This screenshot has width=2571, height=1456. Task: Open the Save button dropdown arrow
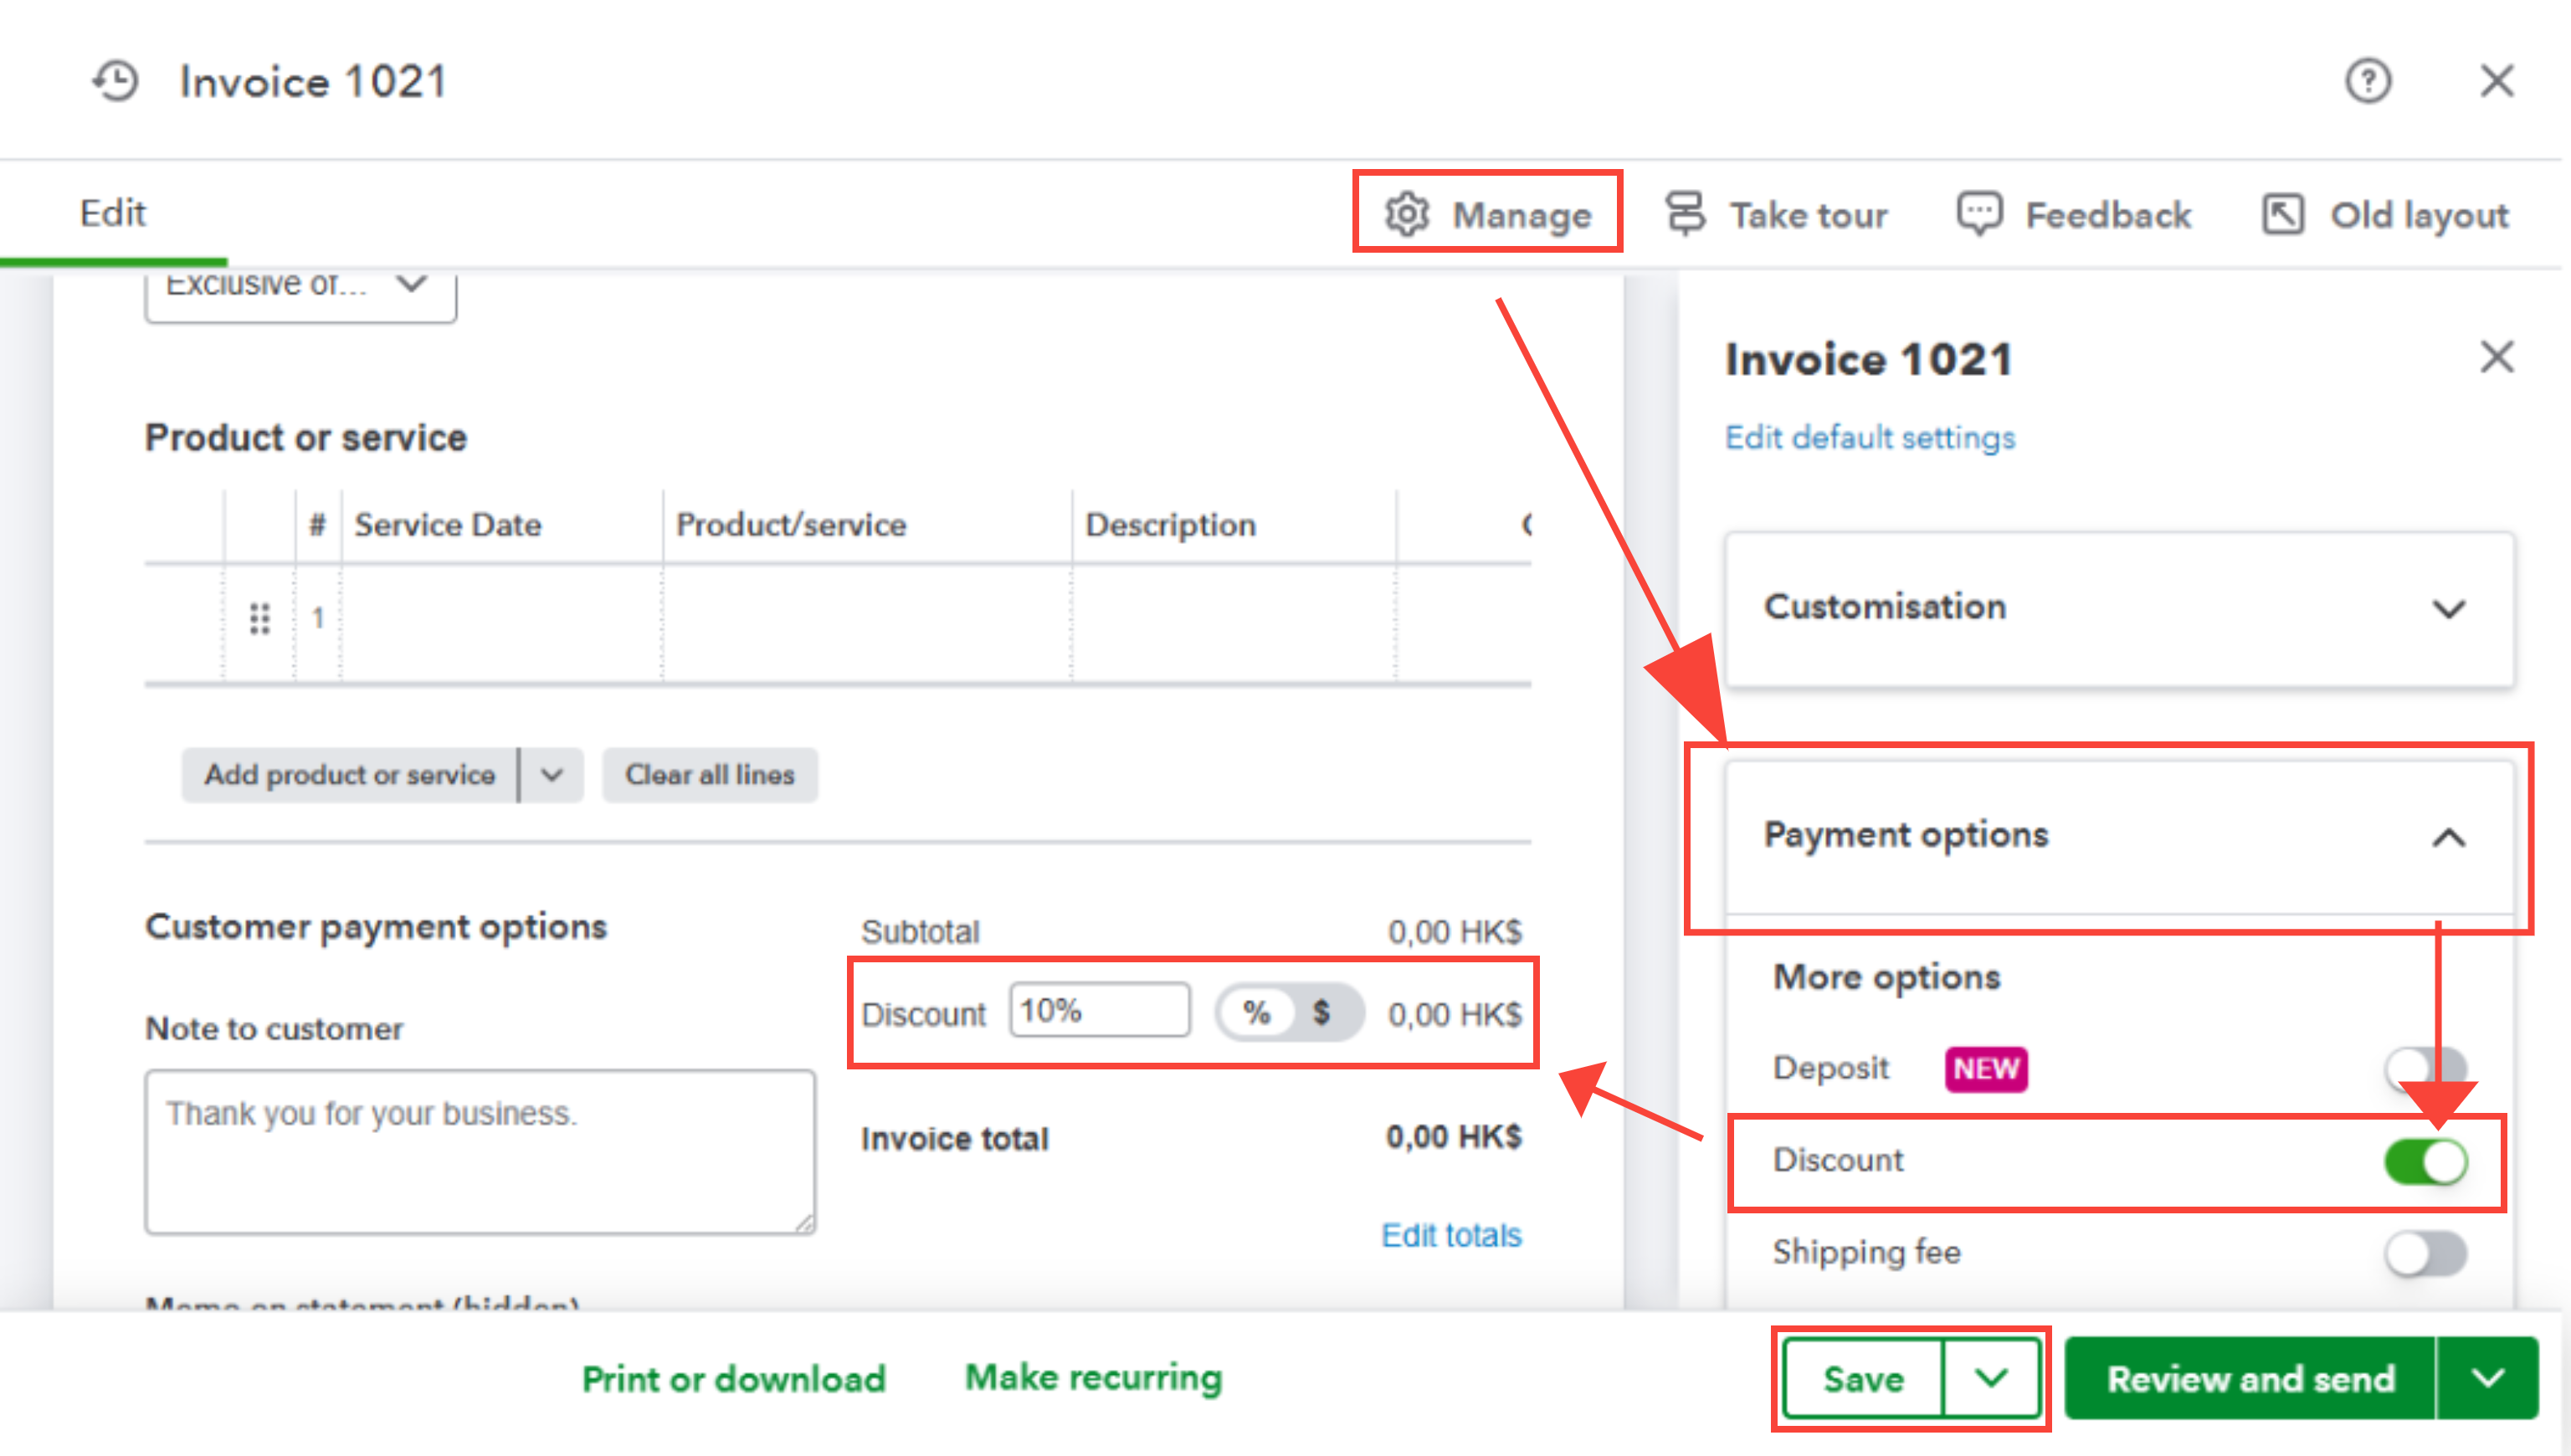click(1991, 1378)
